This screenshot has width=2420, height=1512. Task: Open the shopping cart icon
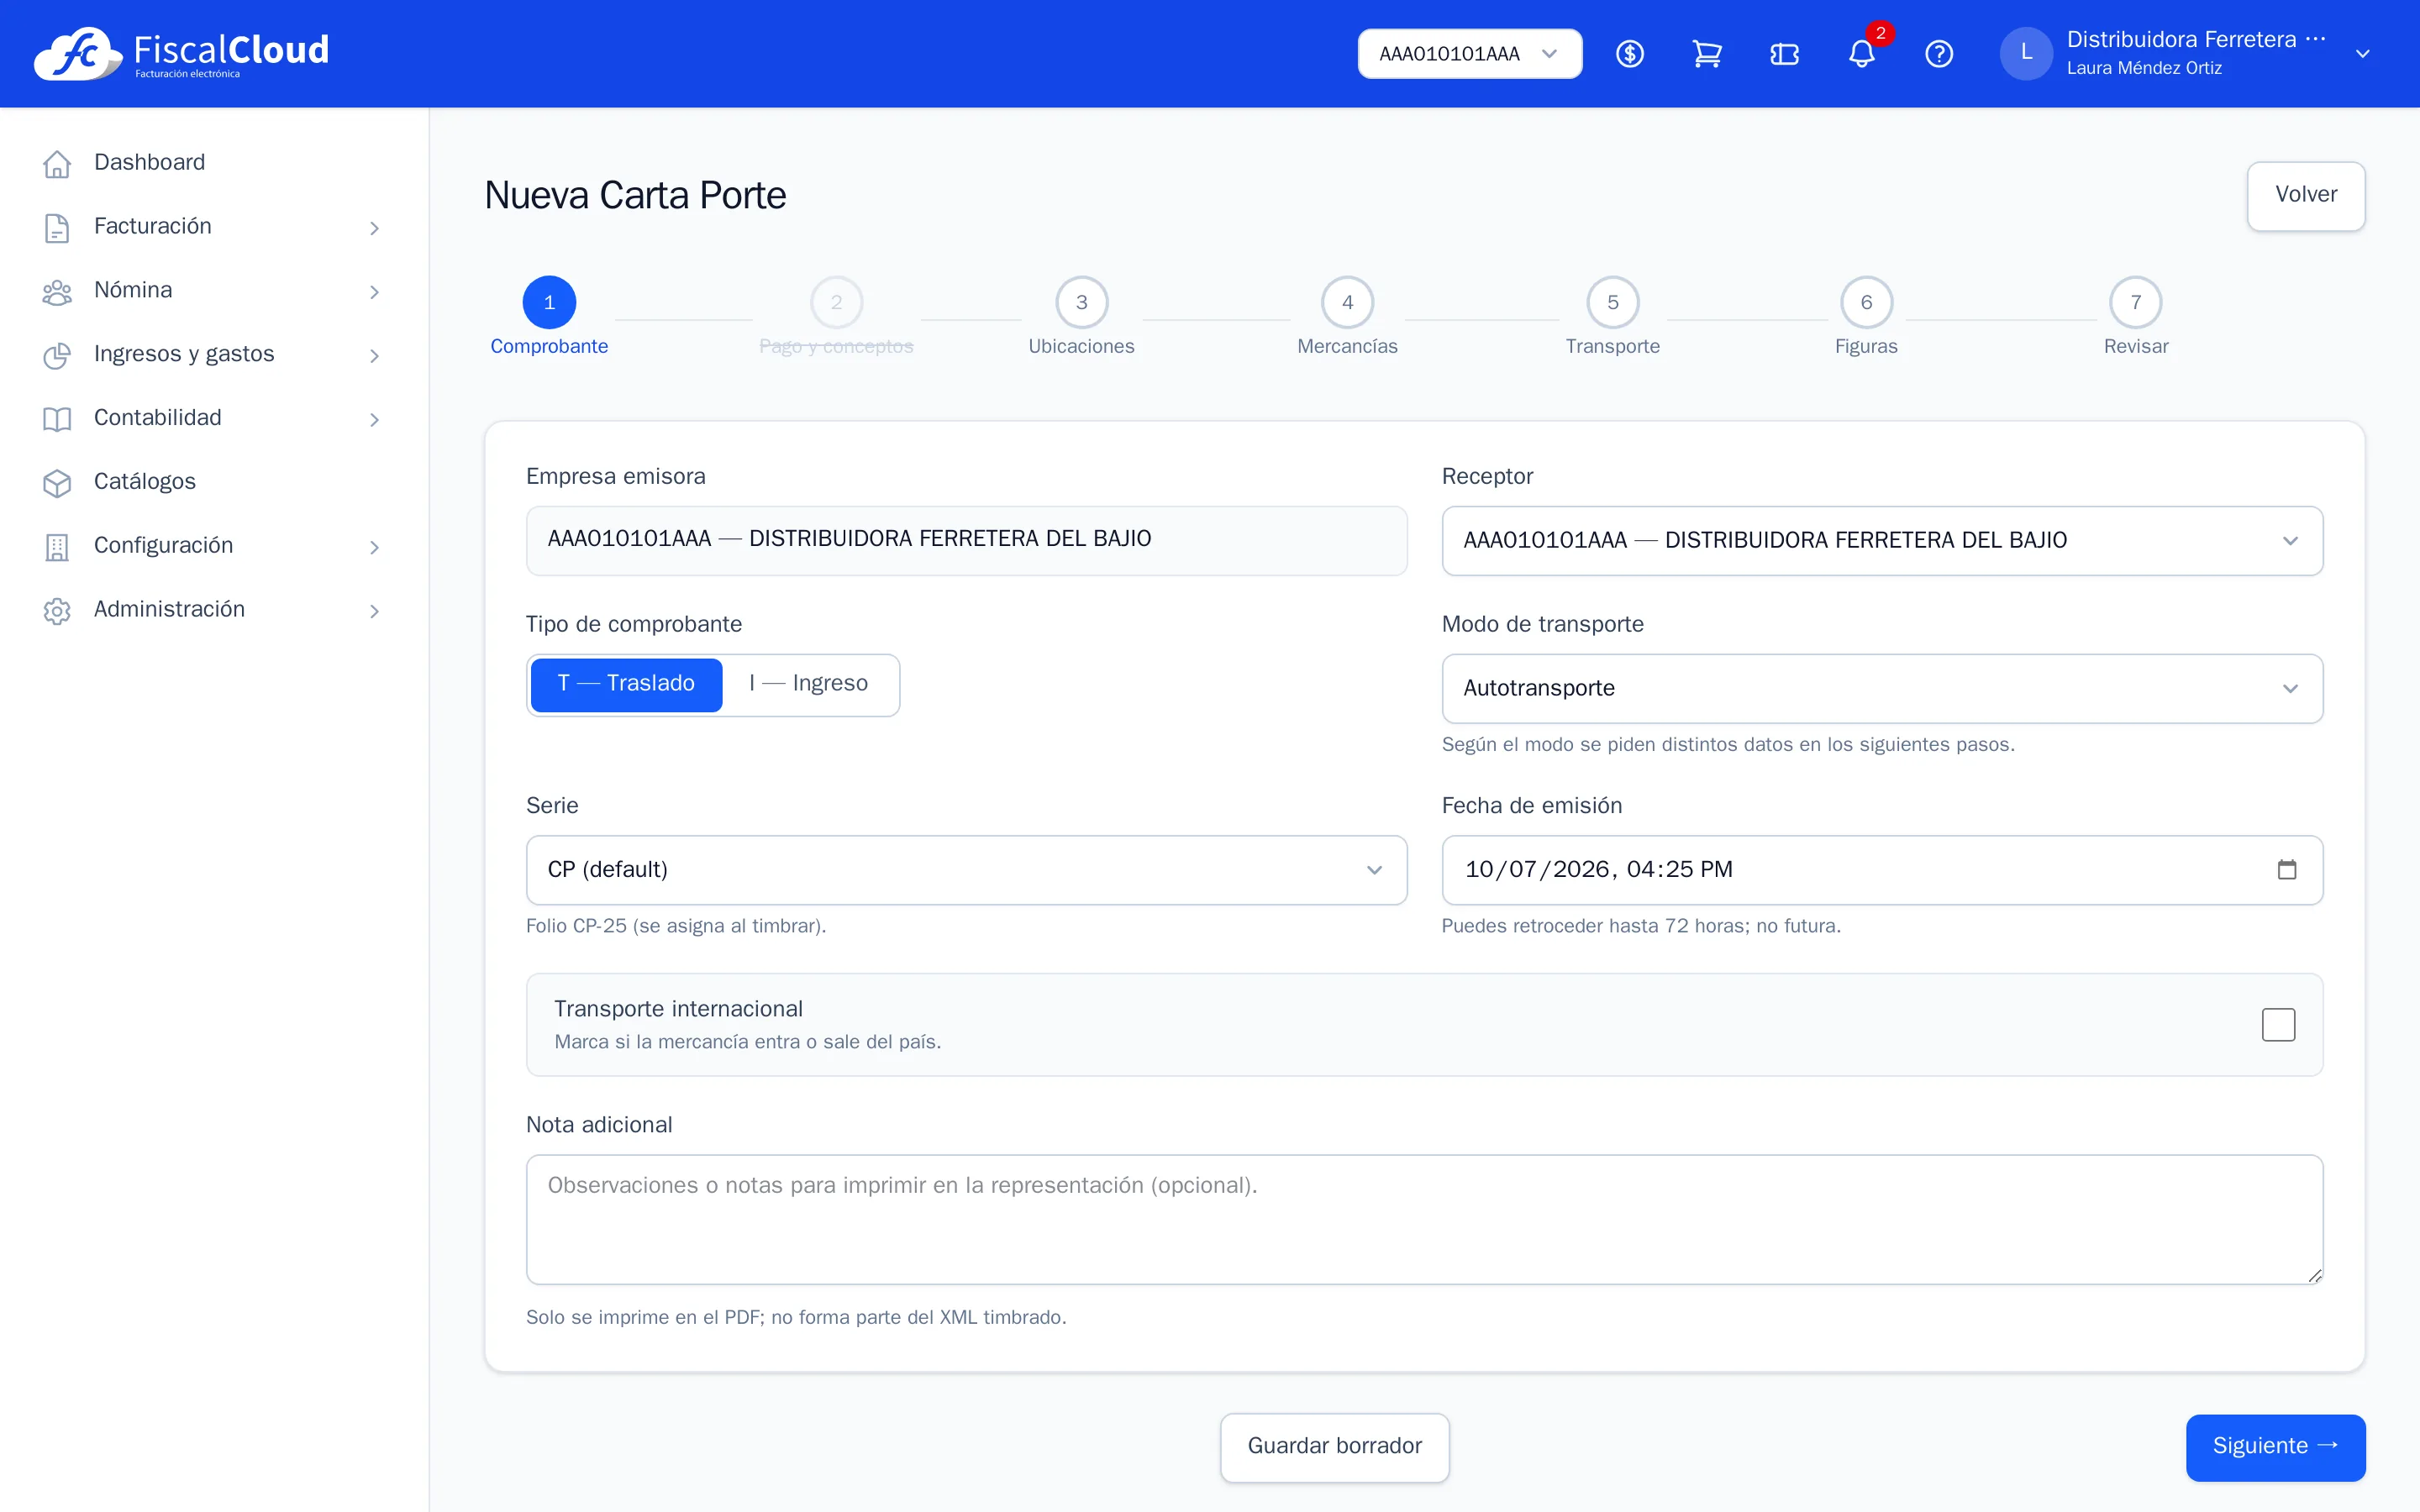coord(1707,54)
